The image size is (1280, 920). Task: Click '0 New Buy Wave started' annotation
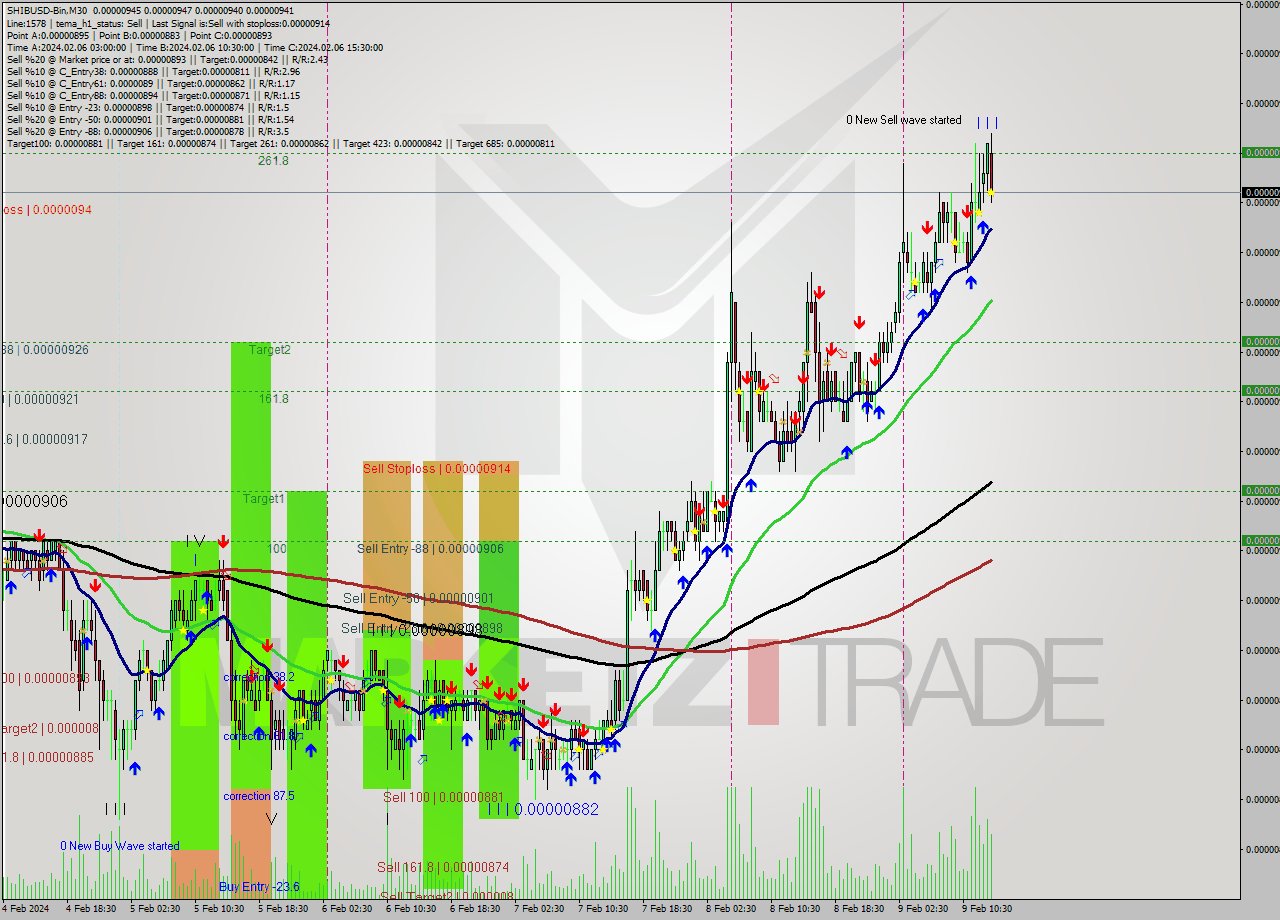tap(120, 846)
